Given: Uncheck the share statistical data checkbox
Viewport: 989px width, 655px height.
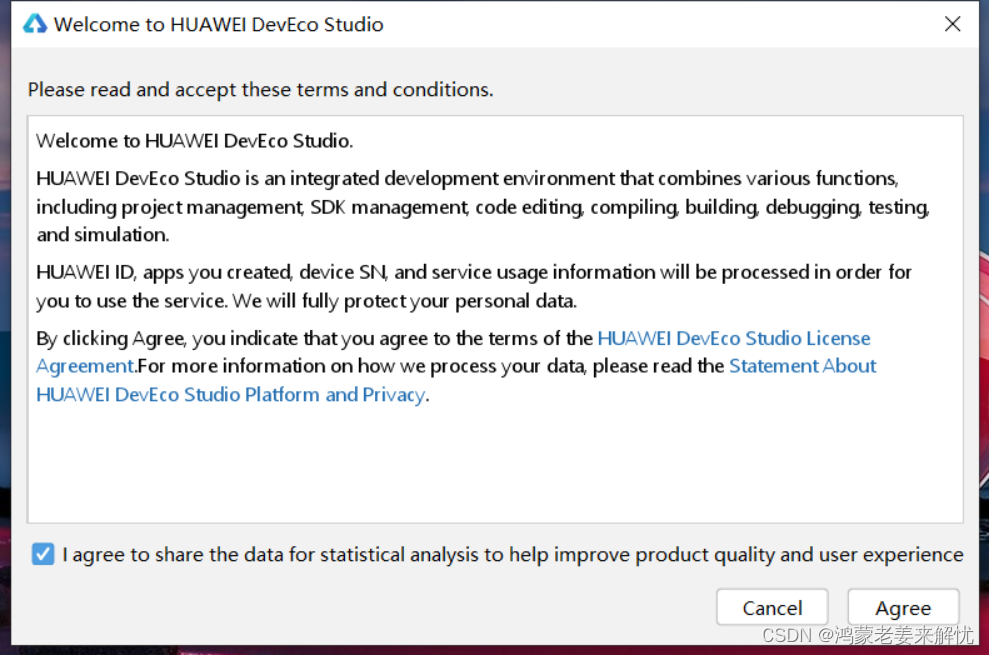Looking at the screenshot, I should 43,555.
